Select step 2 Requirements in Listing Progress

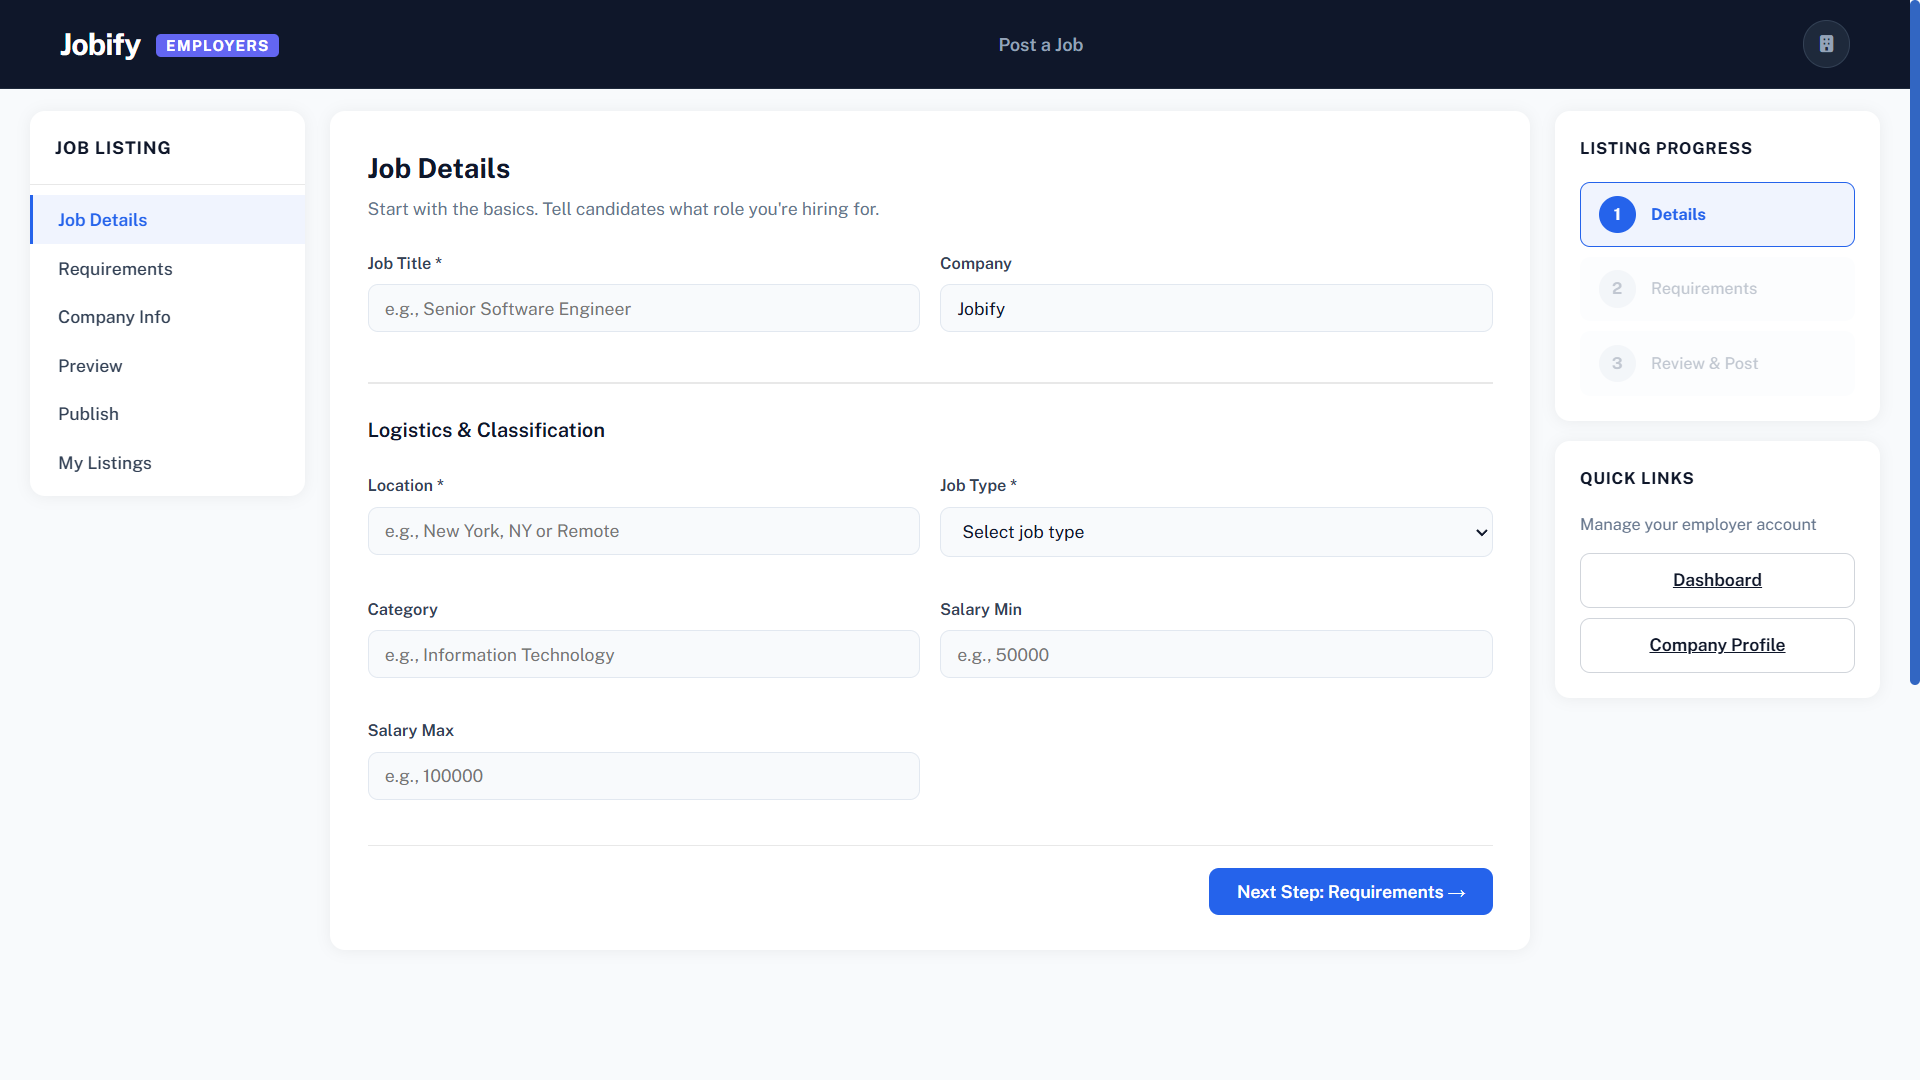tap(1717, 289)
